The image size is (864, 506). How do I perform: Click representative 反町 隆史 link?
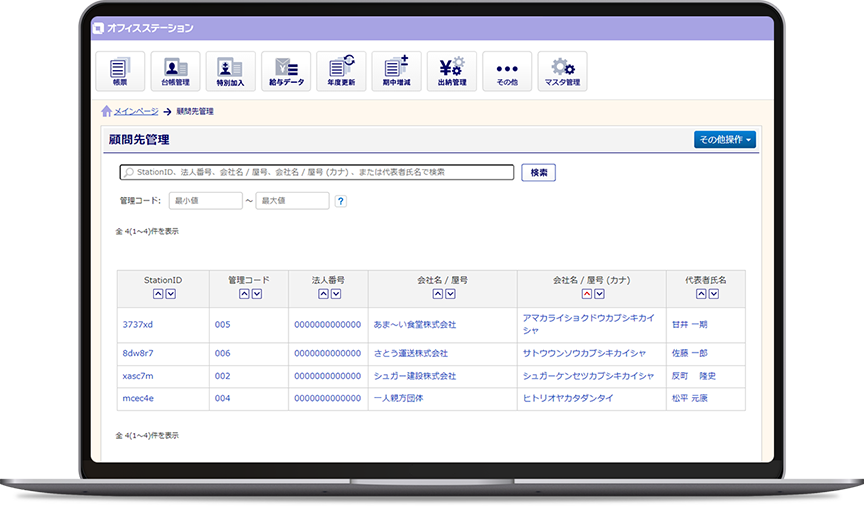coord(694,376)
